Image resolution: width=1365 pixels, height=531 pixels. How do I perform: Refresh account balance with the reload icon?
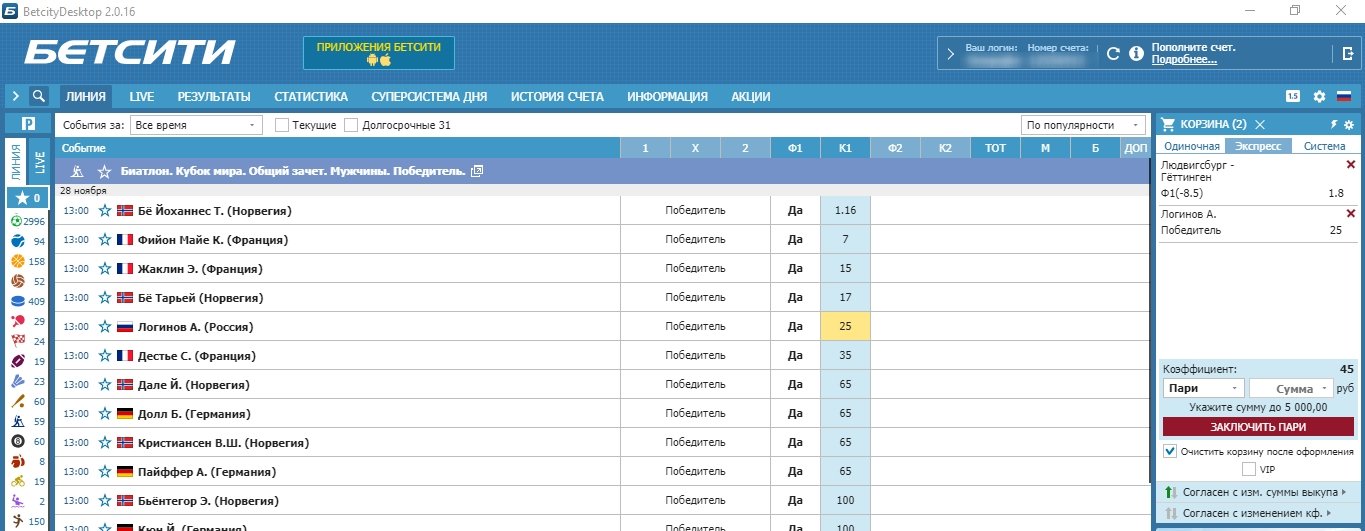[x=1113, y=54]
